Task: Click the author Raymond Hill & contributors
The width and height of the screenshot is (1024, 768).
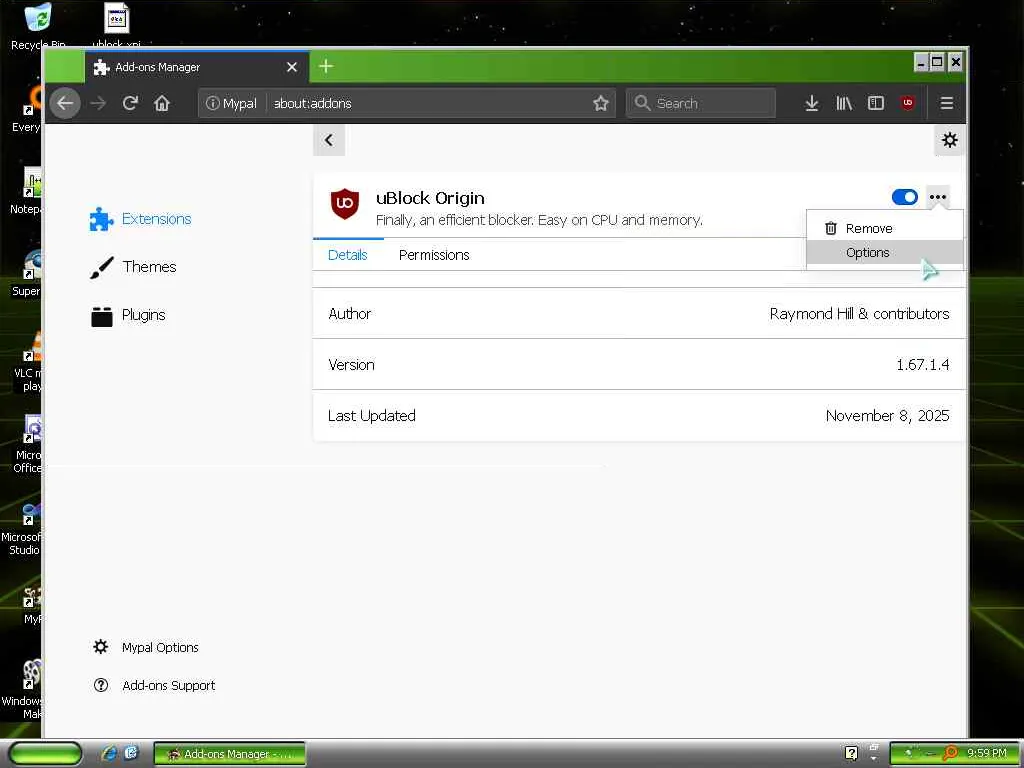Action: [x=859, y=314]
